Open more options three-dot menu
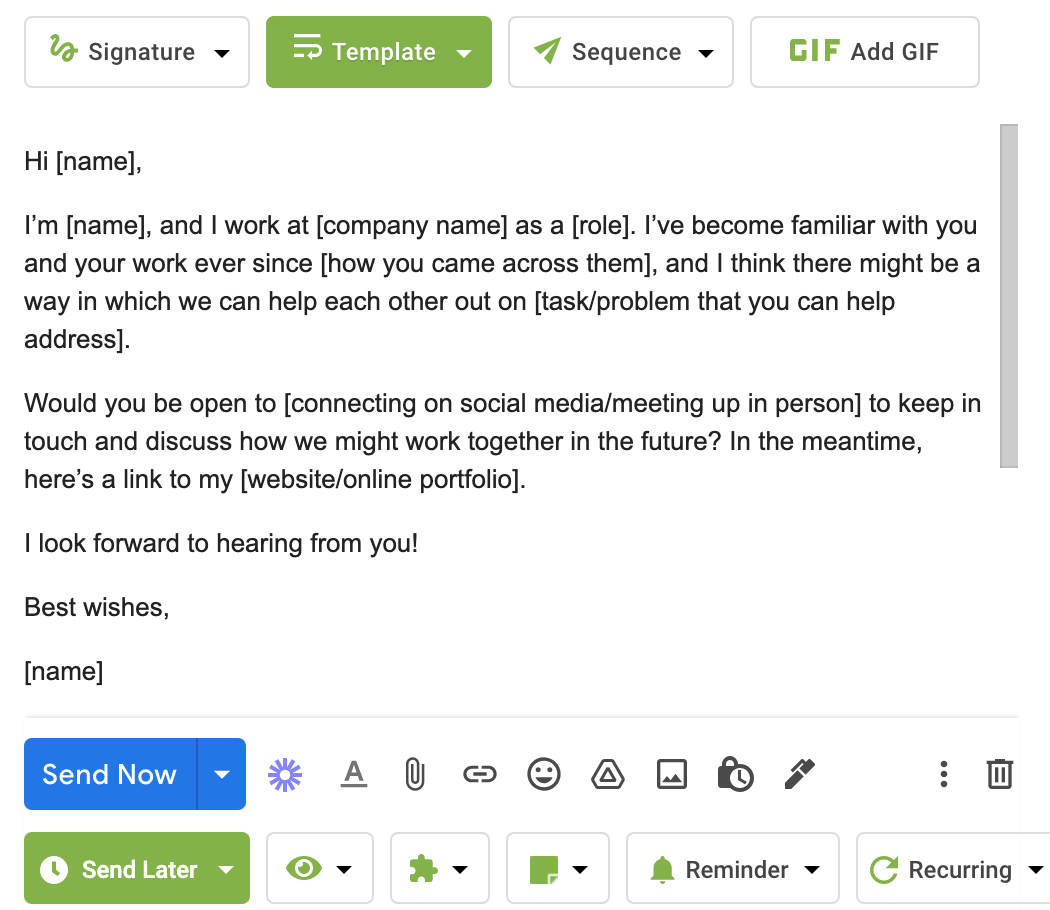 click(943, 774)
